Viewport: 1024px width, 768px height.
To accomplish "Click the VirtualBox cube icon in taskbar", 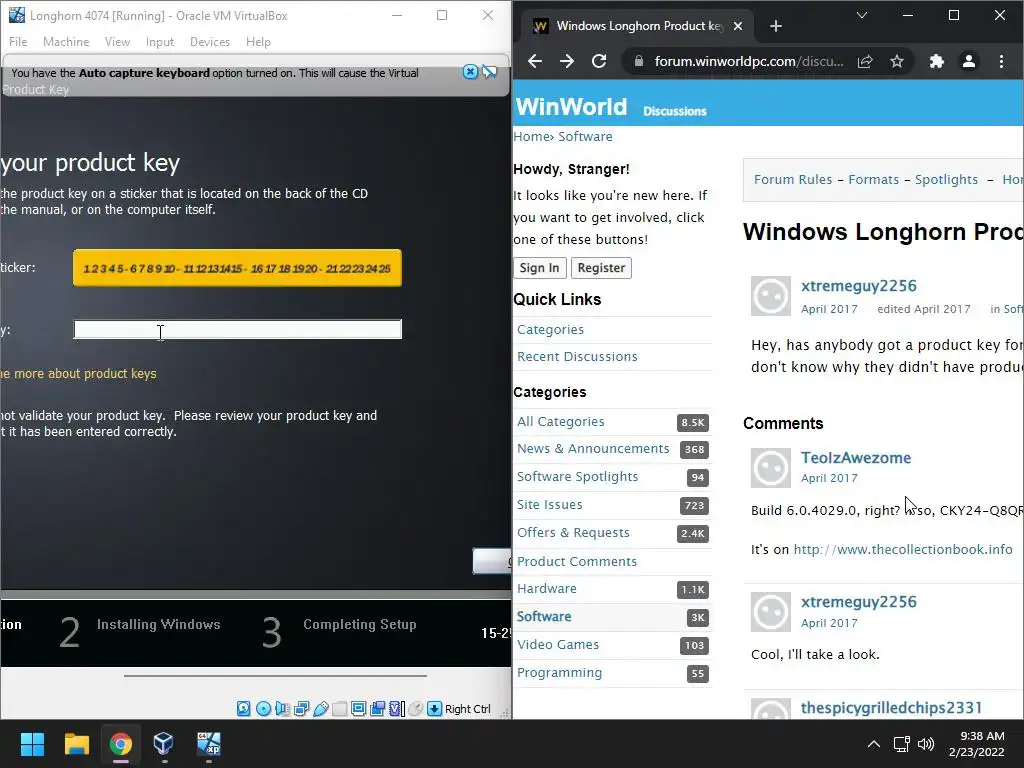I will 163,744.
